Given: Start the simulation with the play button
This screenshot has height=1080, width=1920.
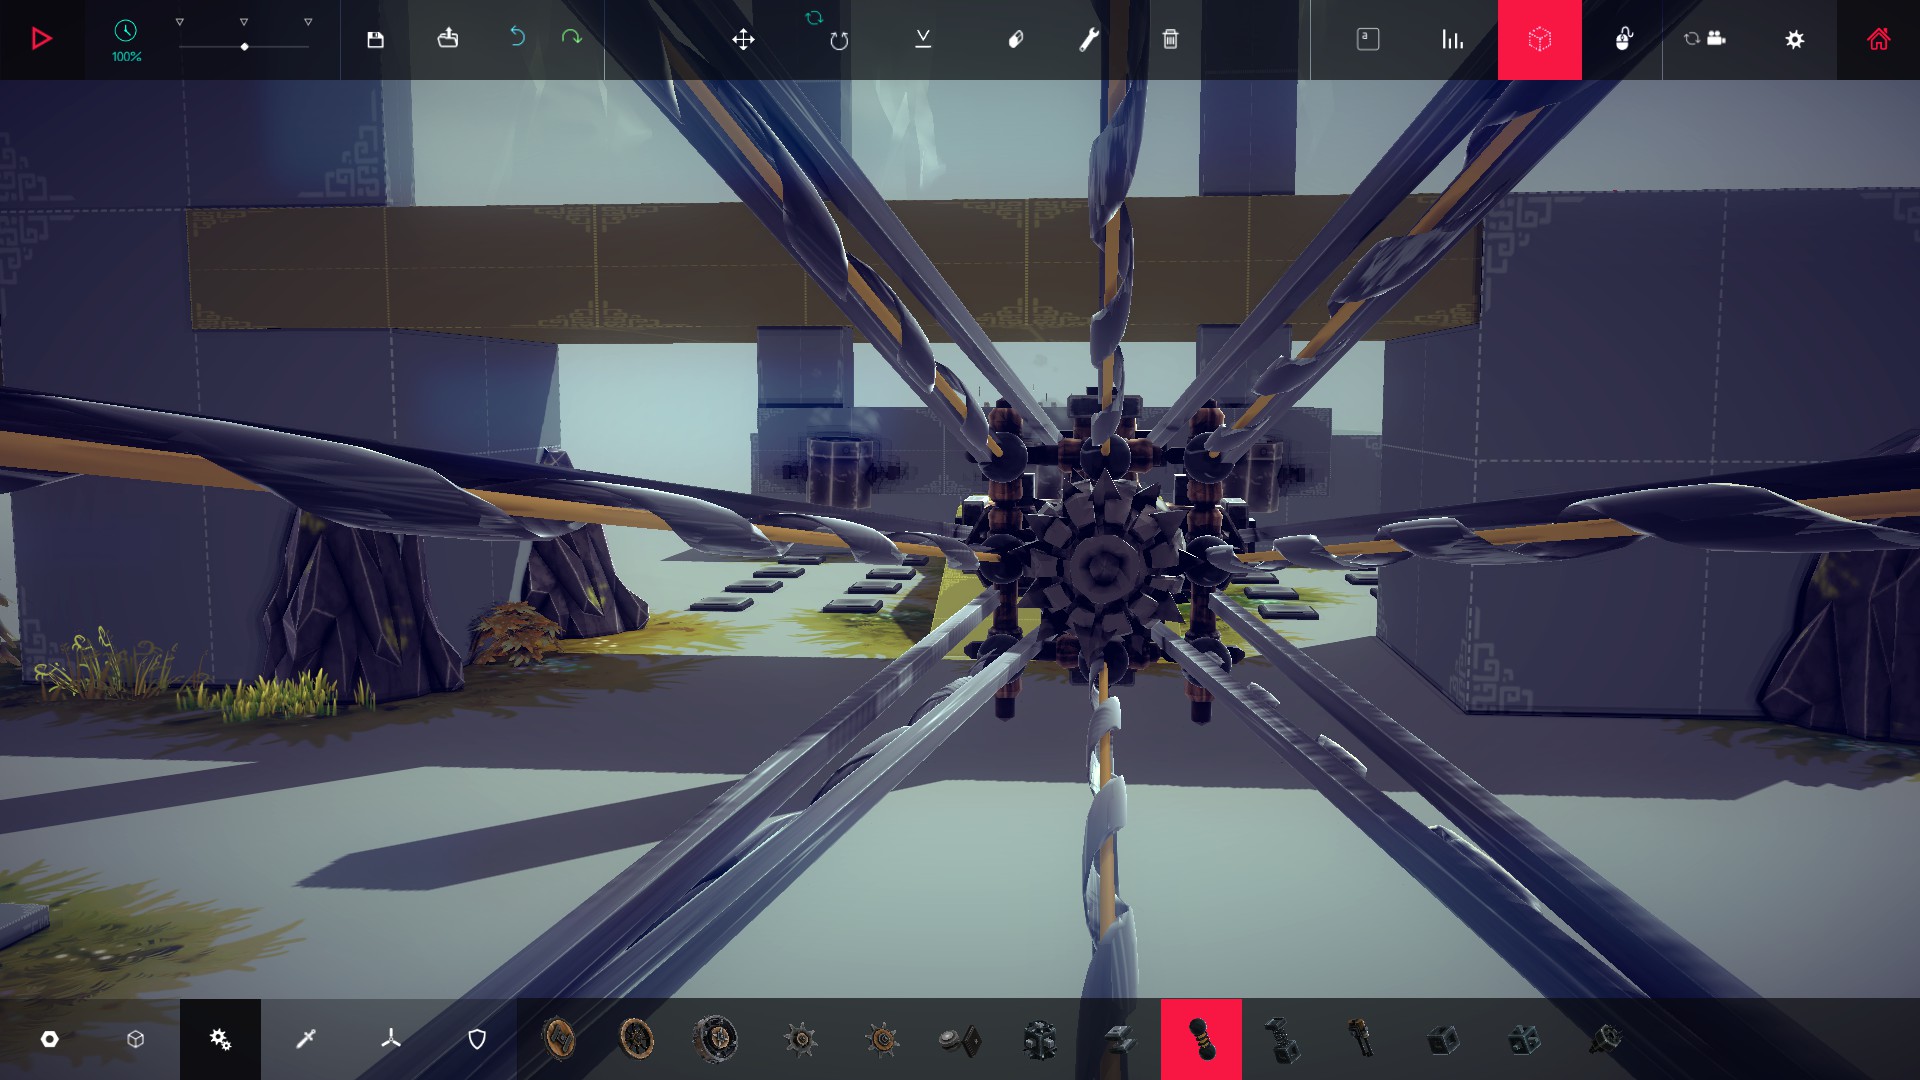Looking at the screenshot, I should [41, 39].
